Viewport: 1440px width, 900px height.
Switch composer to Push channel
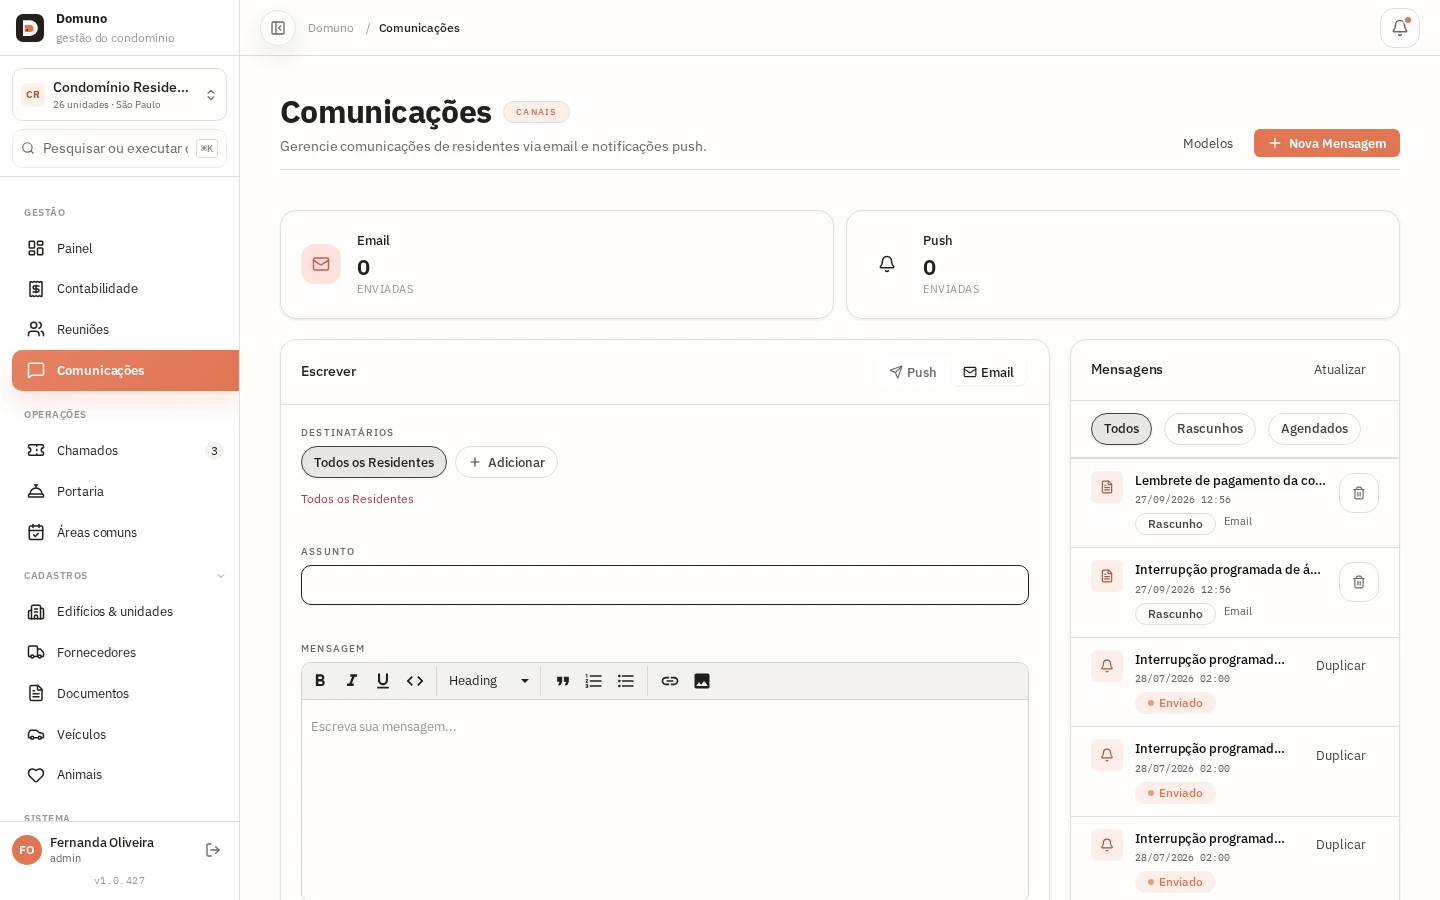(912, 372)
